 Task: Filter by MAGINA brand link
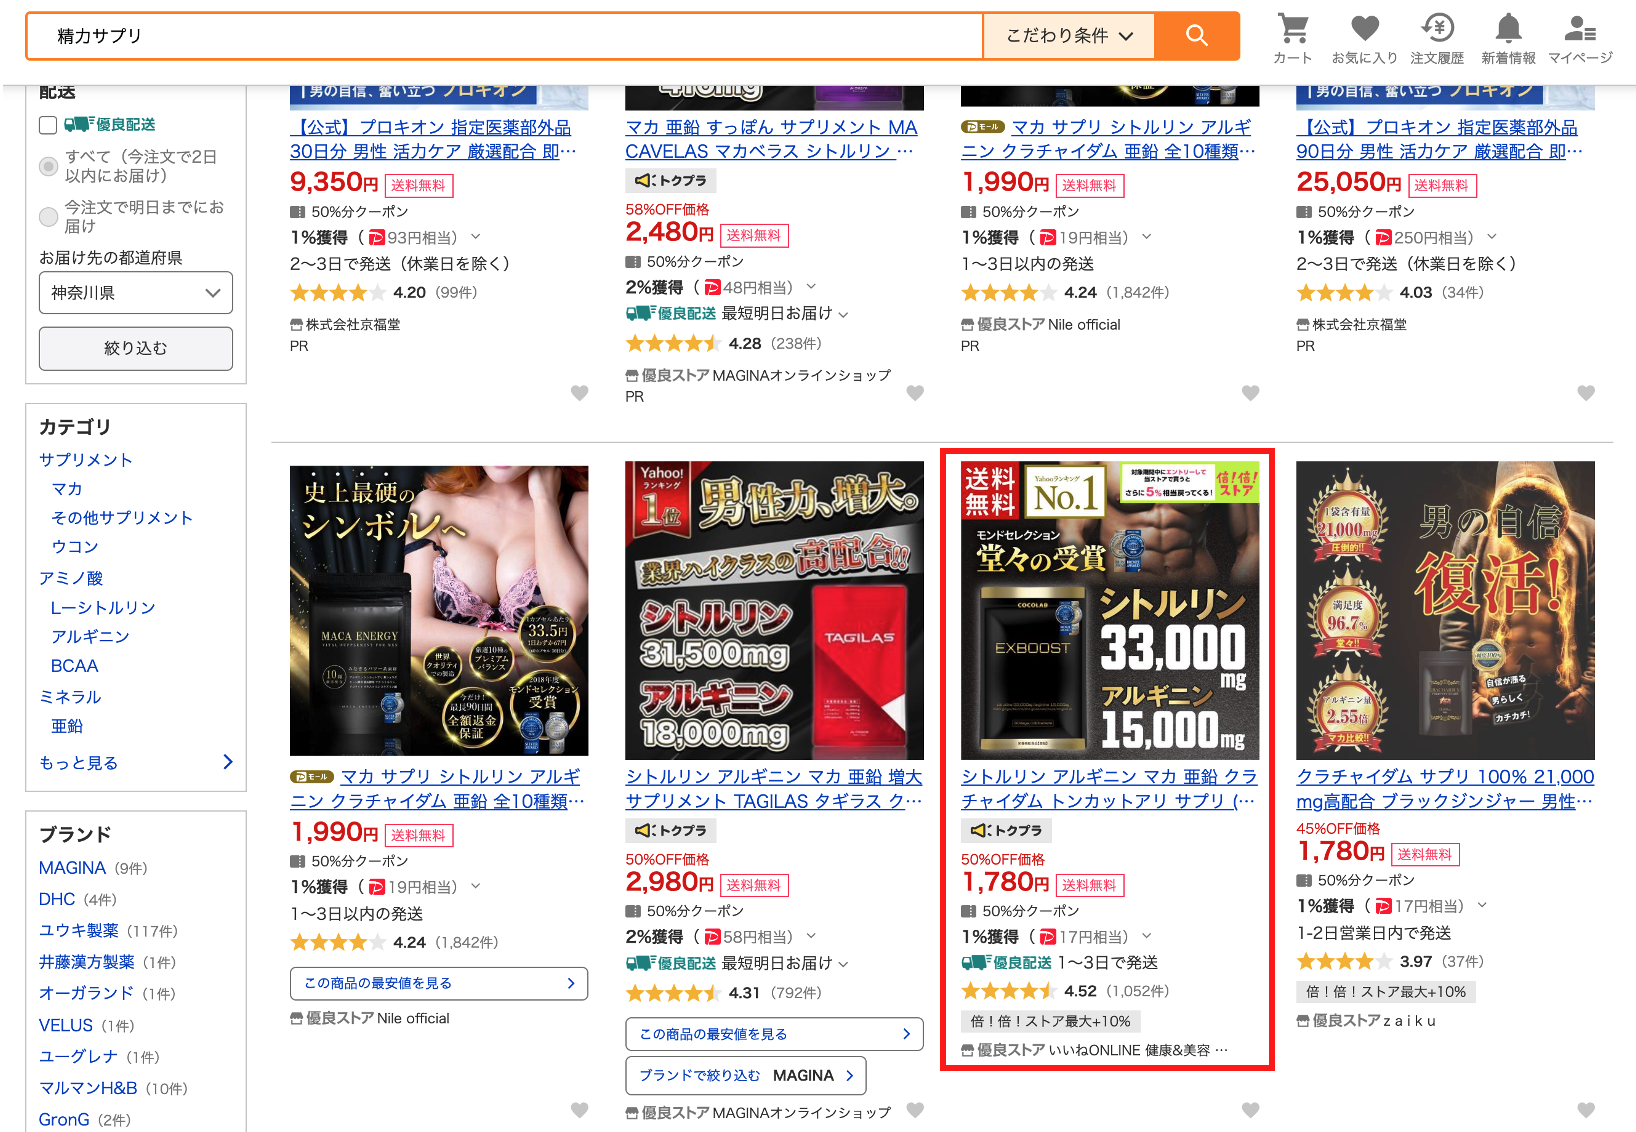click(72, 868)
